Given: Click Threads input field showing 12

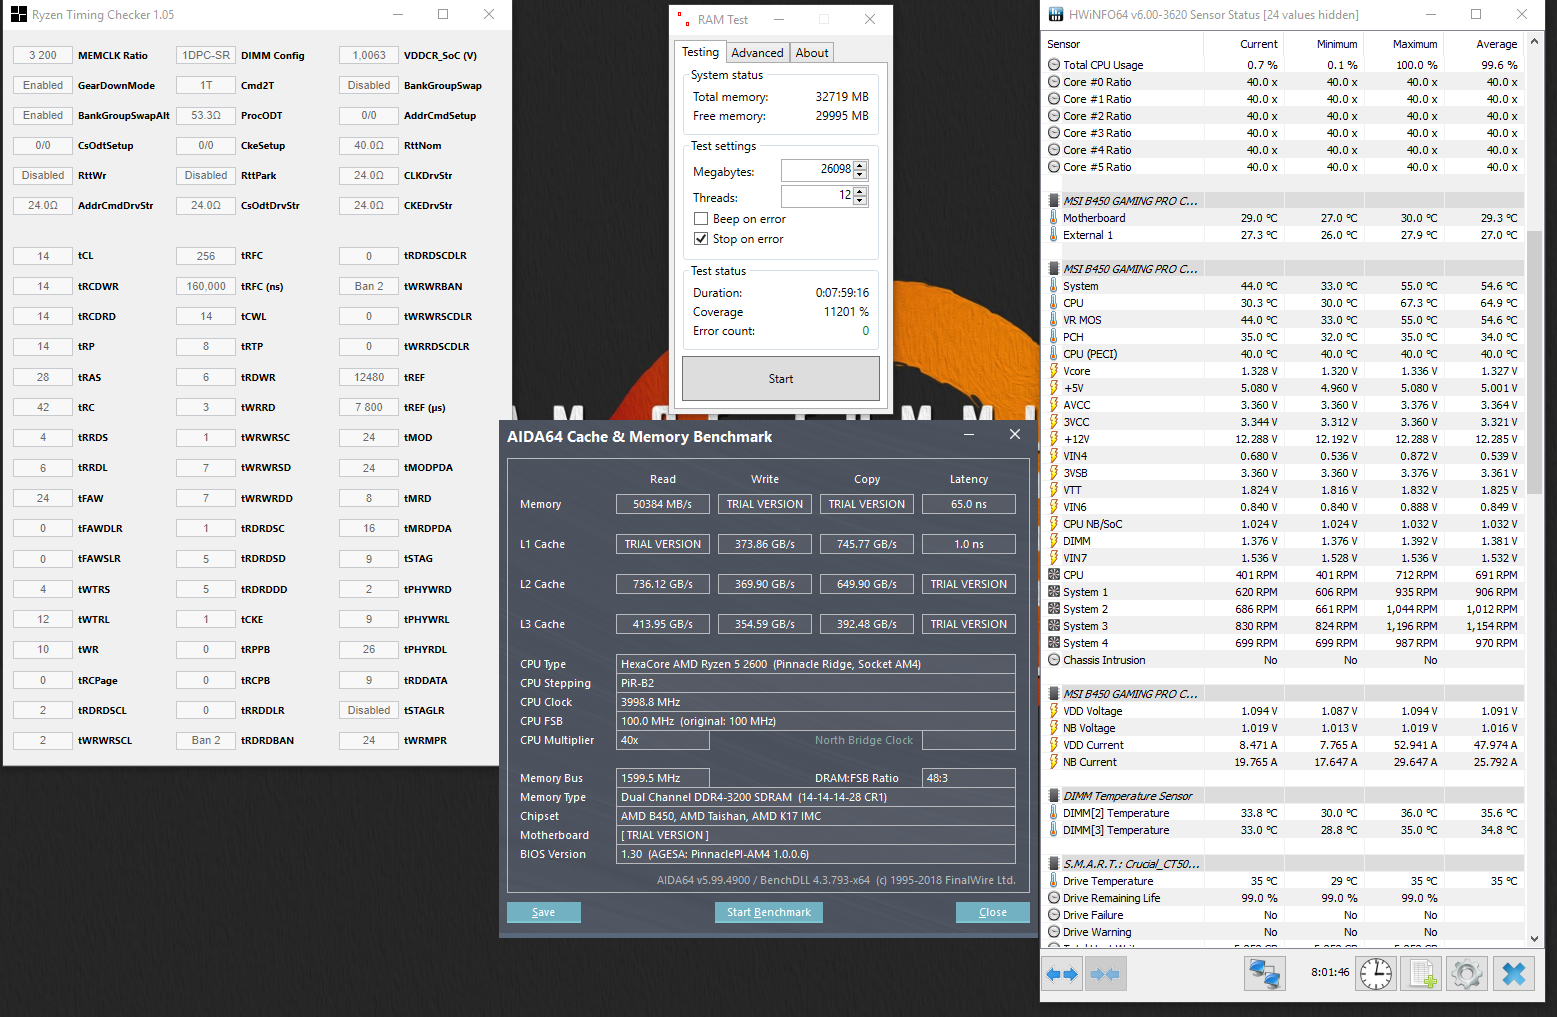Looking at the screenshot, I should point(817,196).
